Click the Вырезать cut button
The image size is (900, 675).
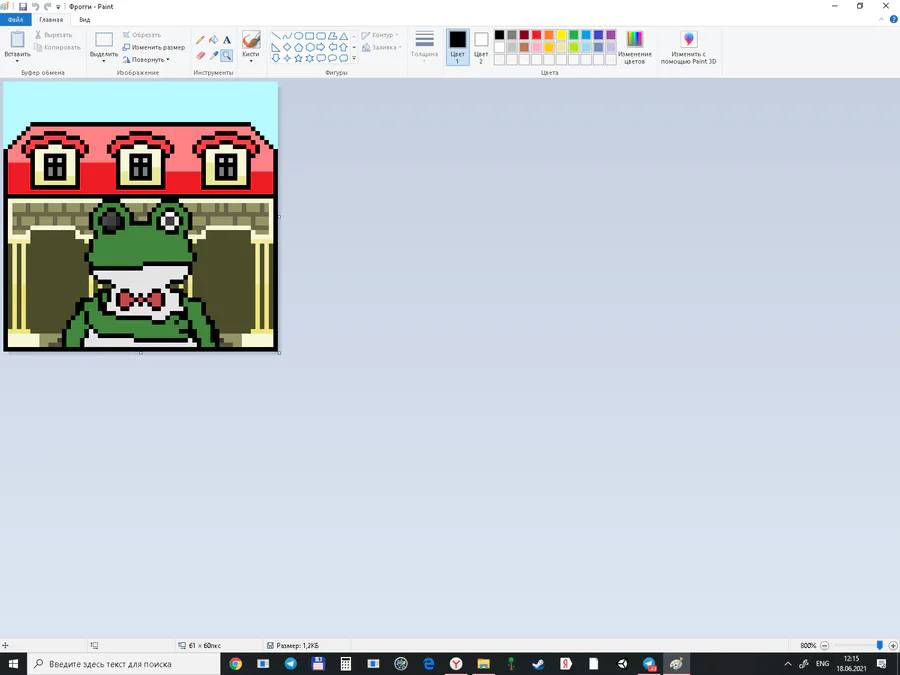53,35
